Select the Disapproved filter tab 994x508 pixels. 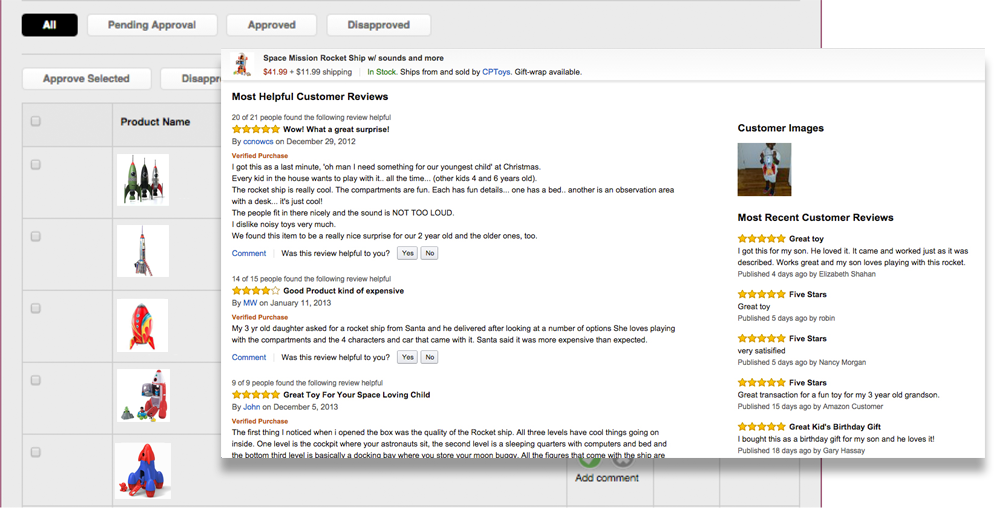coord(378,25)
